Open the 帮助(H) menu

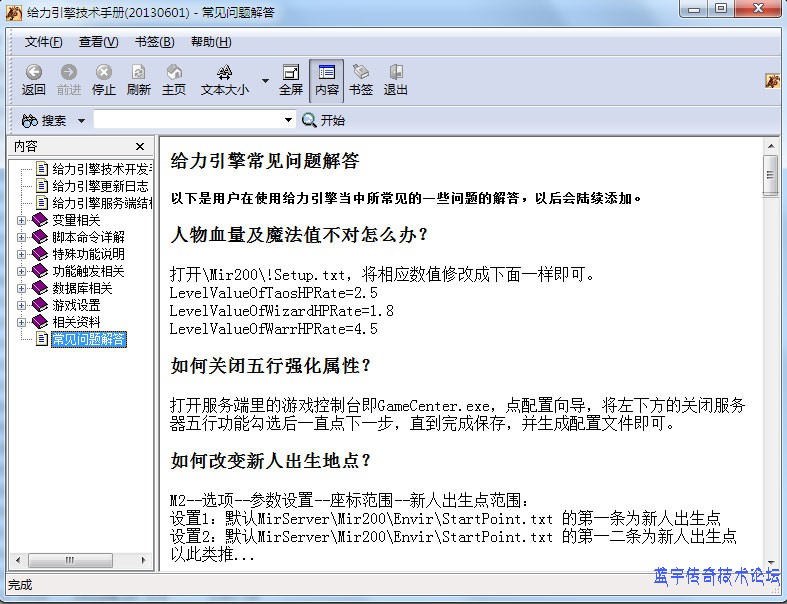click(210, 42)
